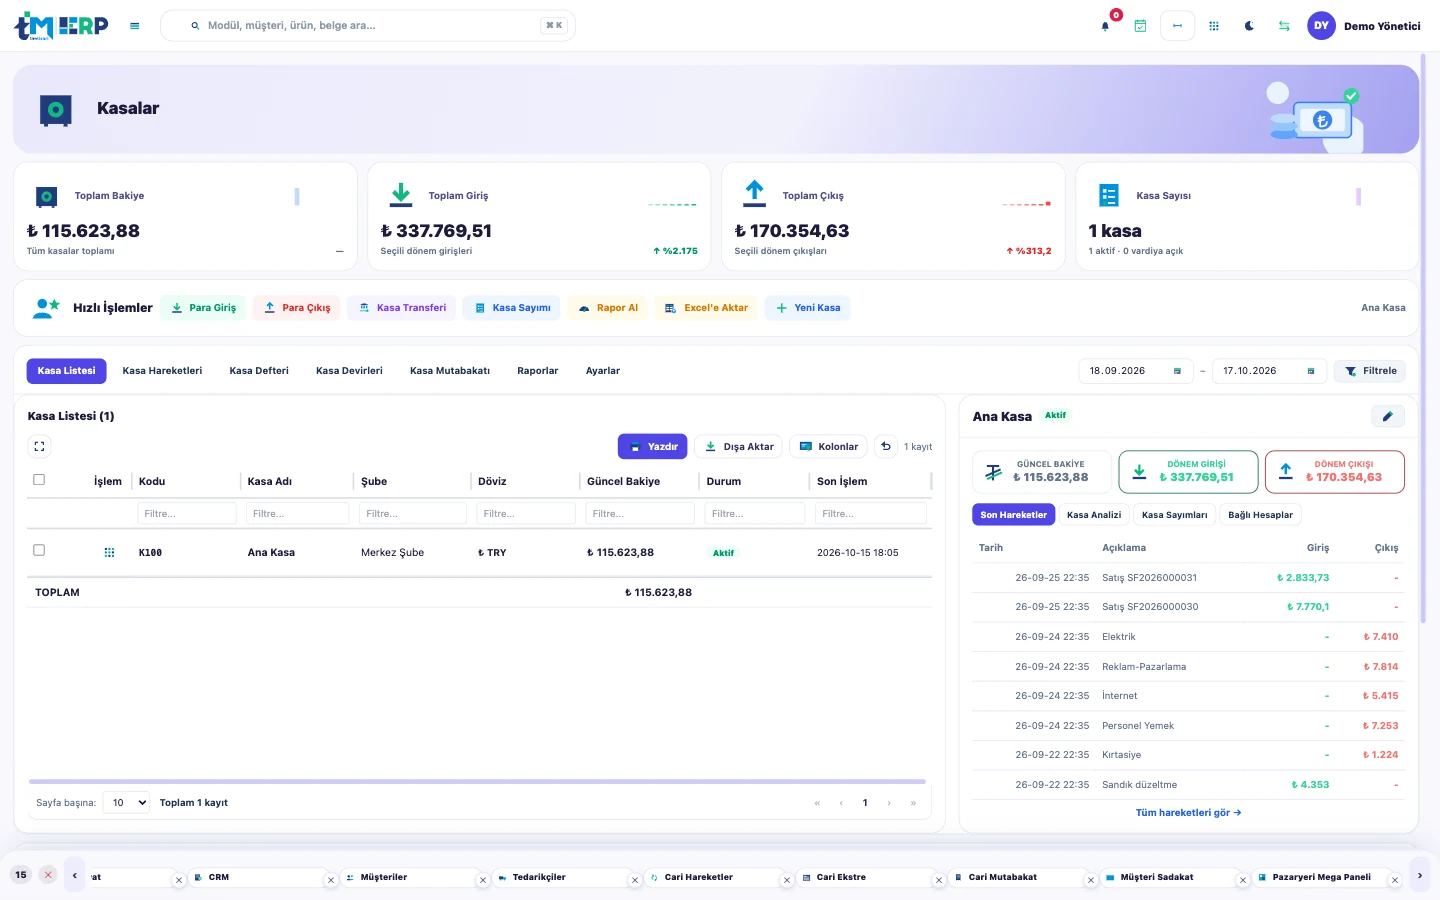Open the rows per page dropdown
This screenshot has height=900, width=1440.
[126, 803]
